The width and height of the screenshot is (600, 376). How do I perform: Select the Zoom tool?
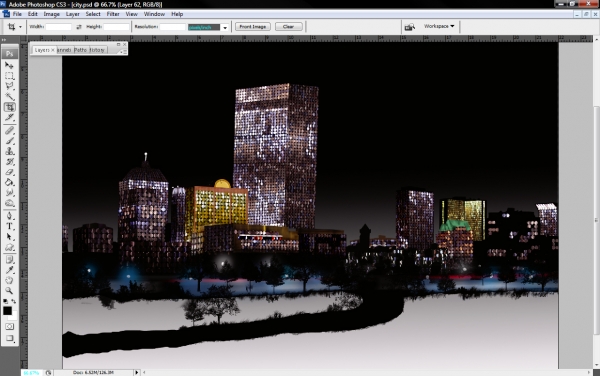click(9, 291)
